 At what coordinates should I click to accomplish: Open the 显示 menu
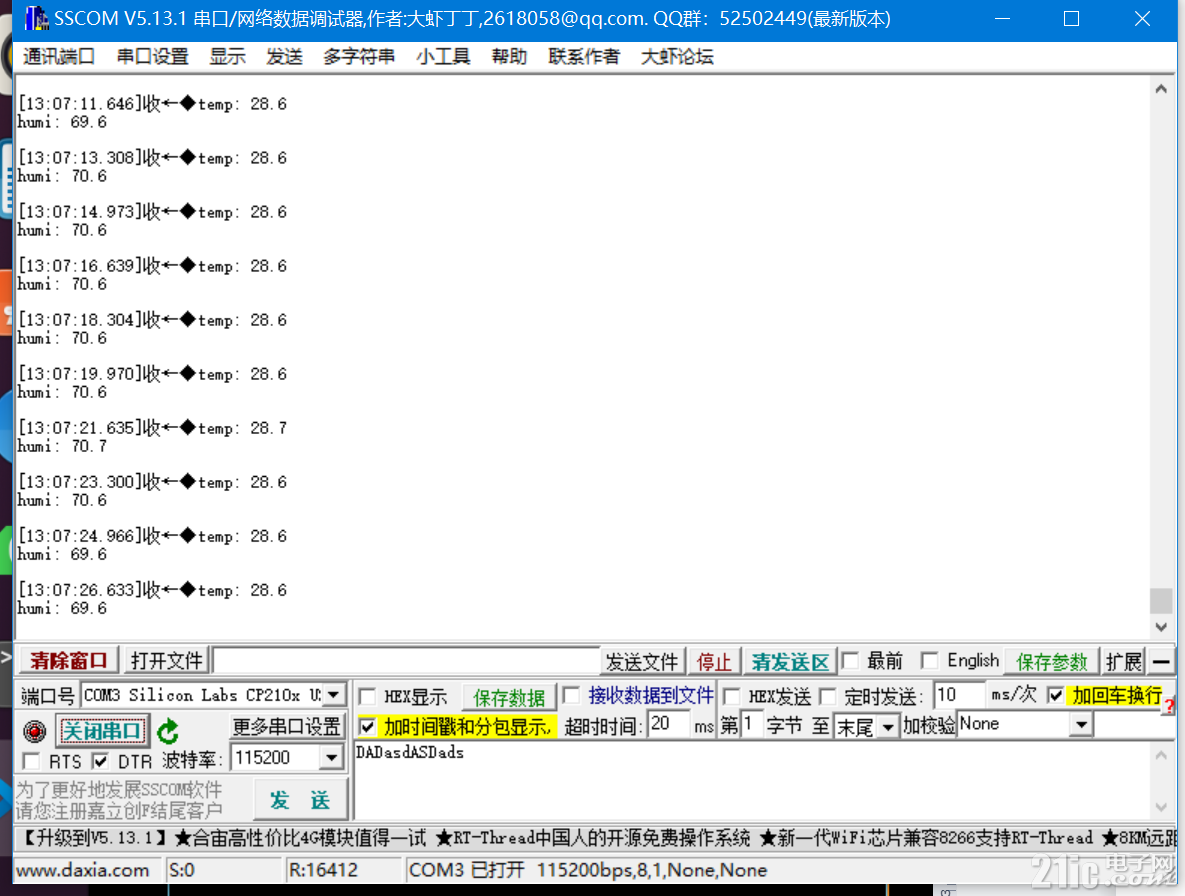227,57
